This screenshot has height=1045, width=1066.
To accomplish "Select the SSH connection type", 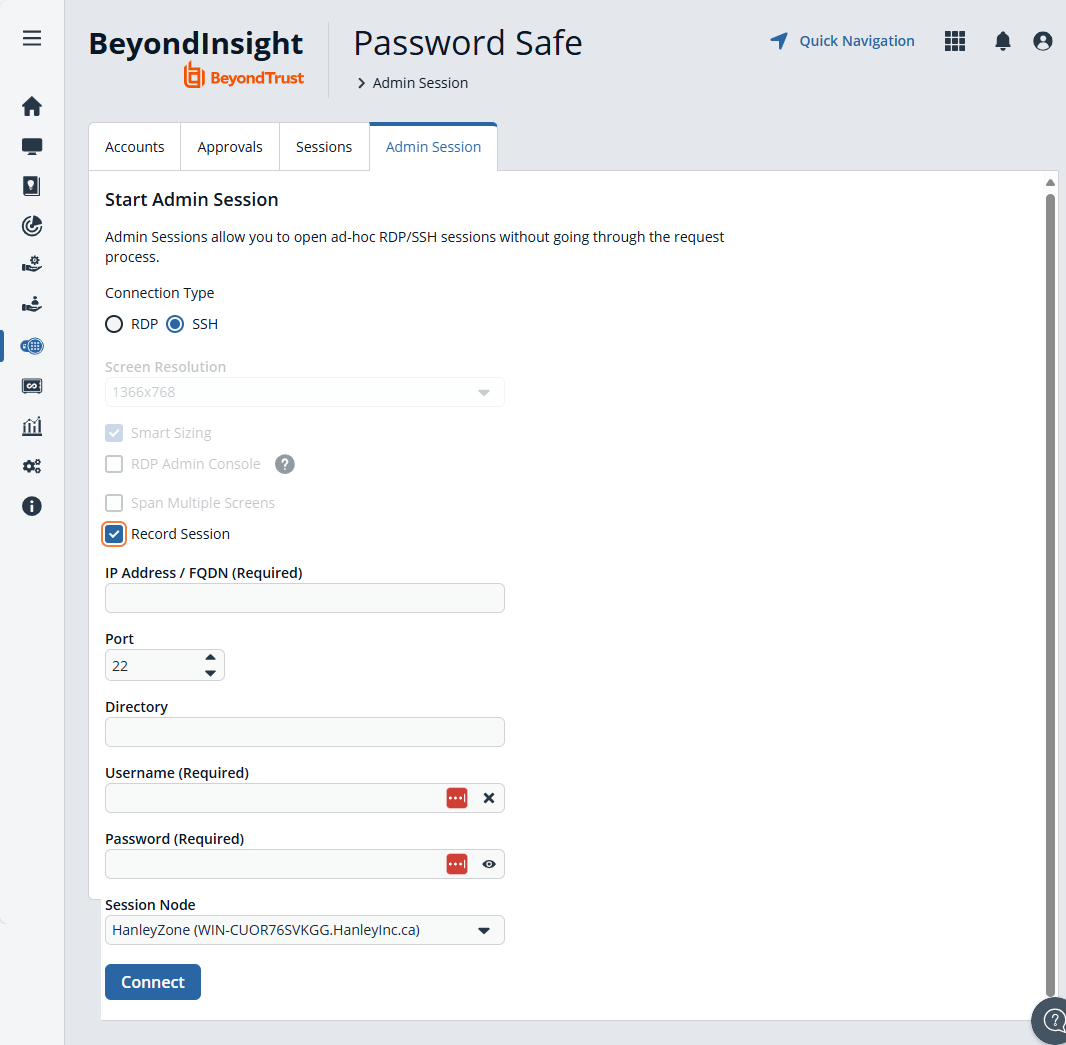I will (175, 324).
